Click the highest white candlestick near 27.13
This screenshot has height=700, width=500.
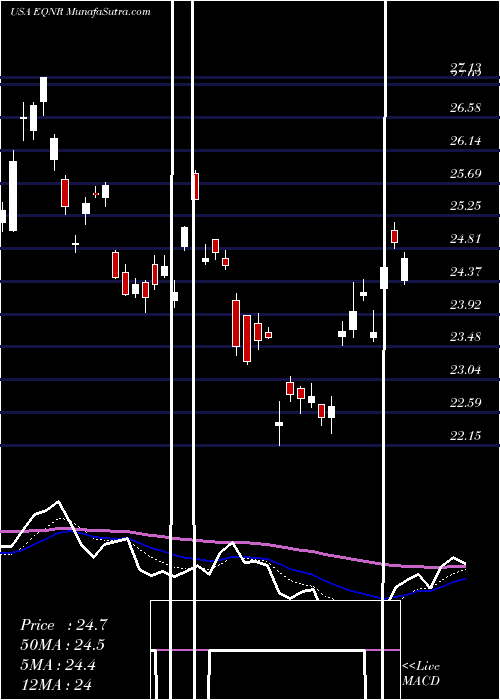(x=43, y=96)
